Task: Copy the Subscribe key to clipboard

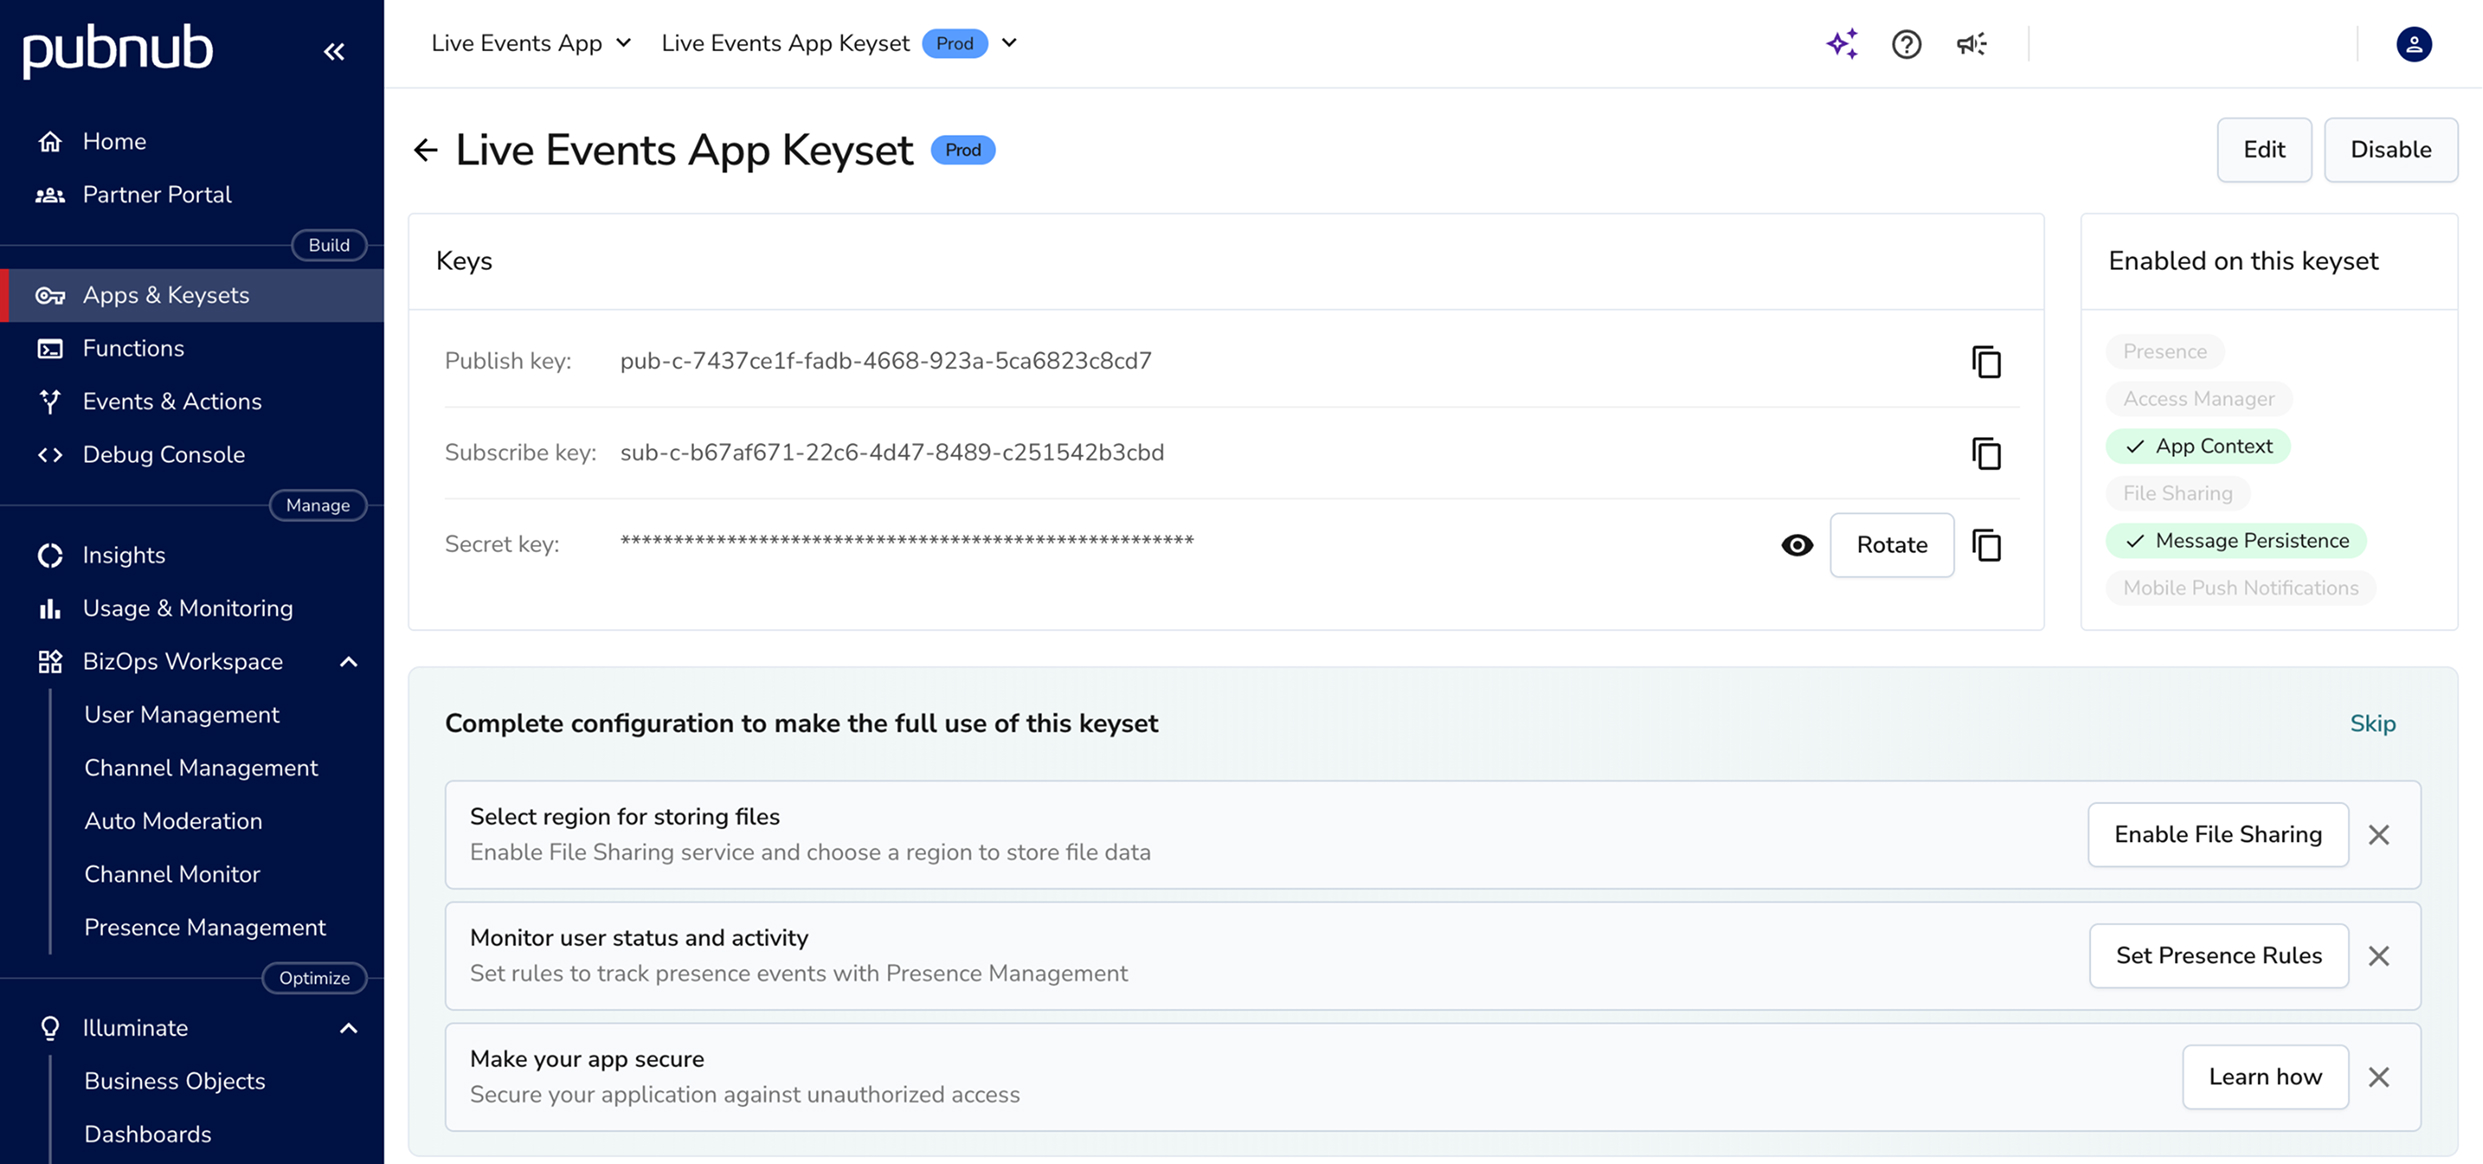Action: (1986, 454)
